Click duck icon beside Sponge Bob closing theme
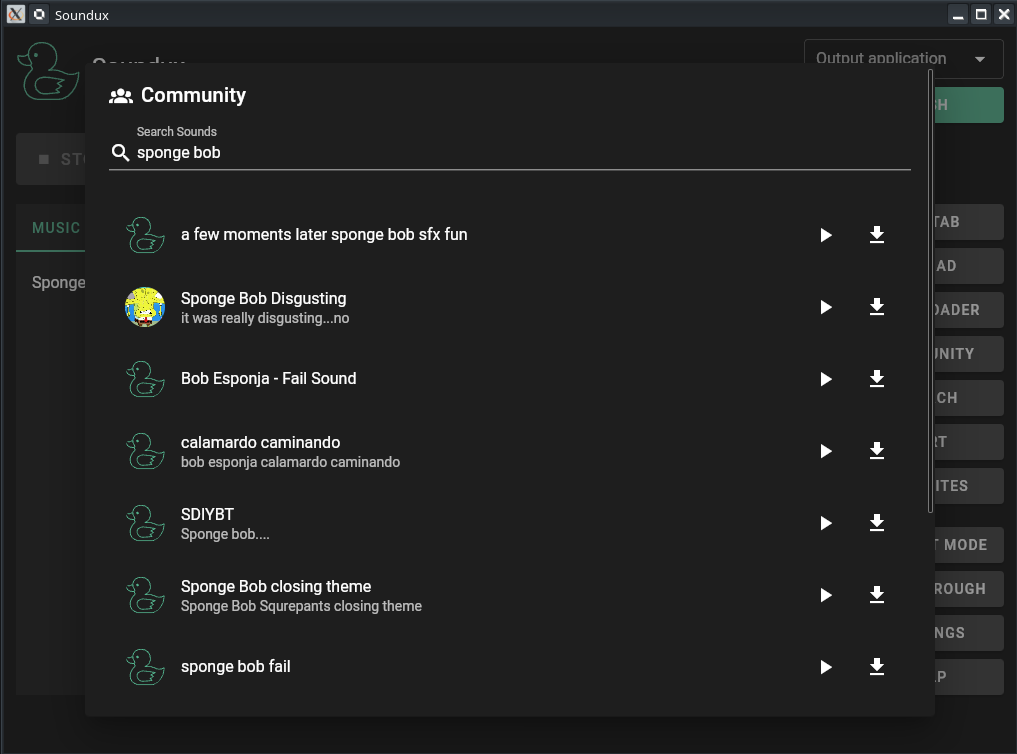1017x754 pixels. 145,595
